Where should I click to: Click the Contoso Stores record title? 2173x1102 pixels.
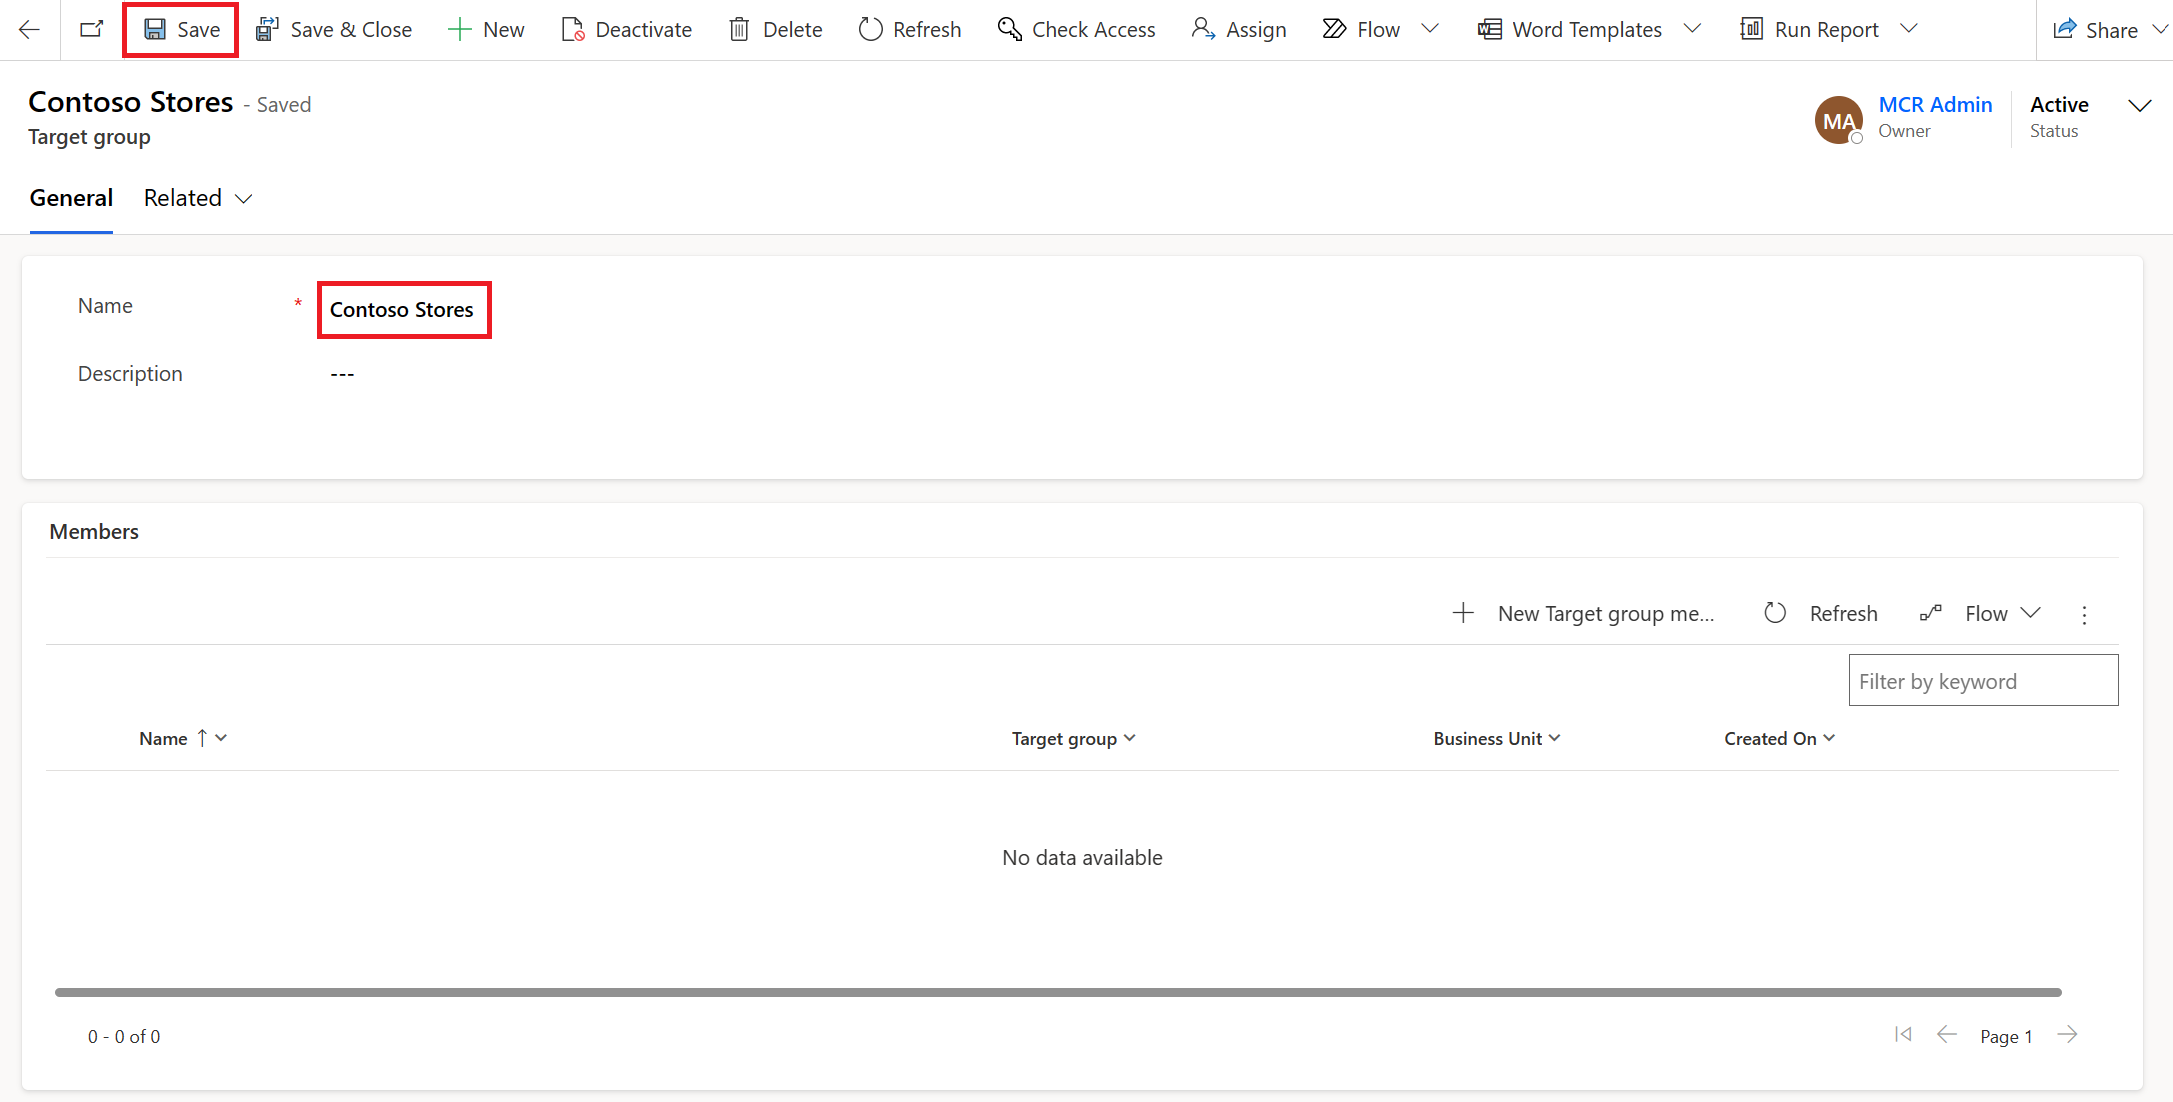tap(130, 102)
